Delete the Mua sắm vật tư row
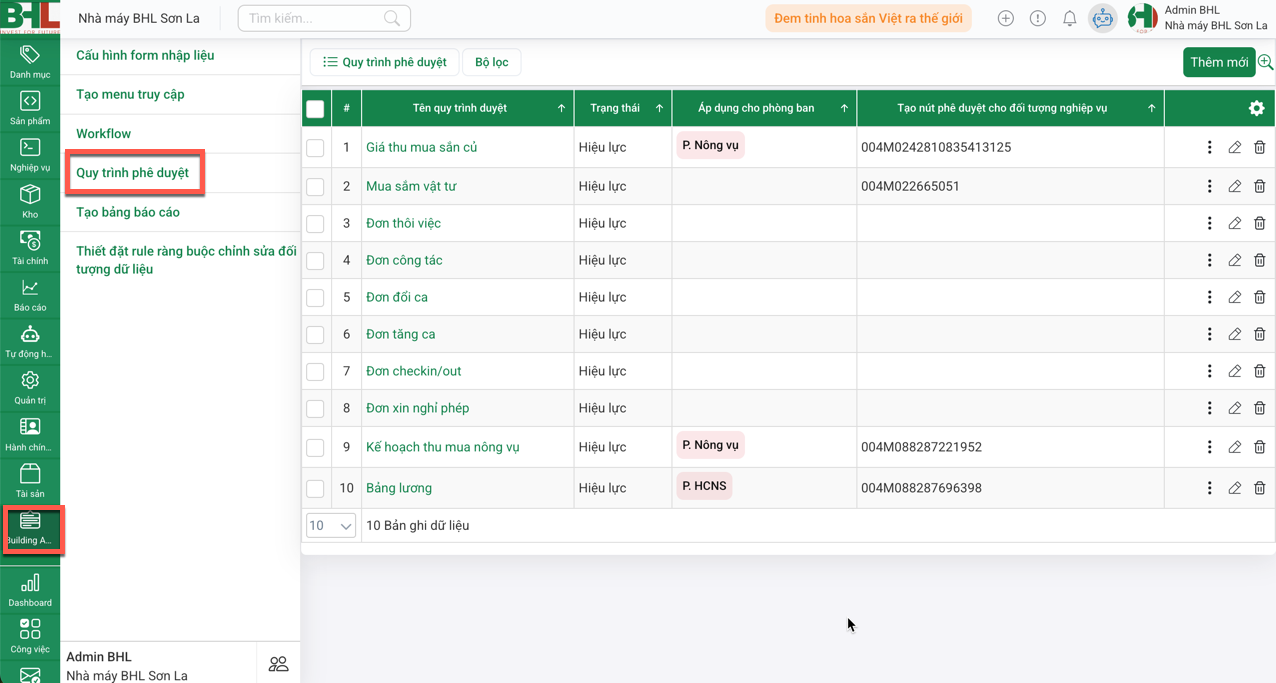This screenshot has width=1276, height=683. (1260, 186)
